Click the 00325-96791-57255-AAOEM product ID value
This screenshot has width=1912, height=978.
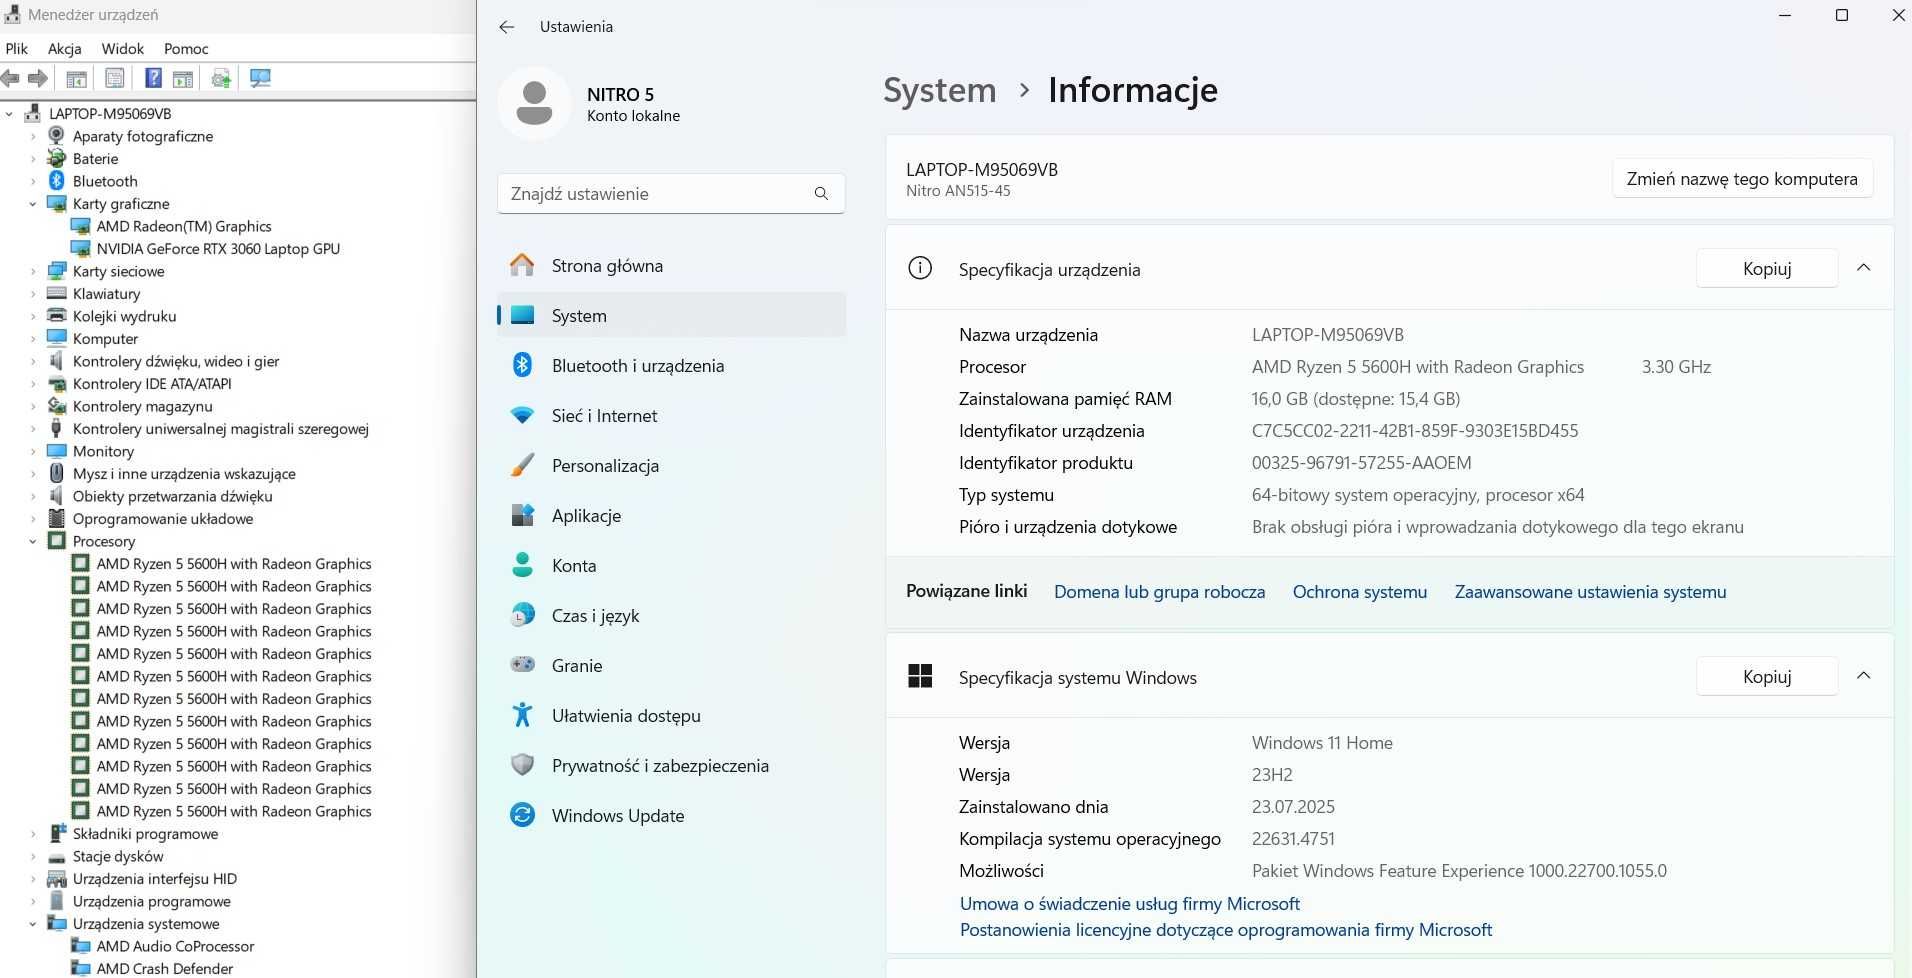coord(1362,463)
